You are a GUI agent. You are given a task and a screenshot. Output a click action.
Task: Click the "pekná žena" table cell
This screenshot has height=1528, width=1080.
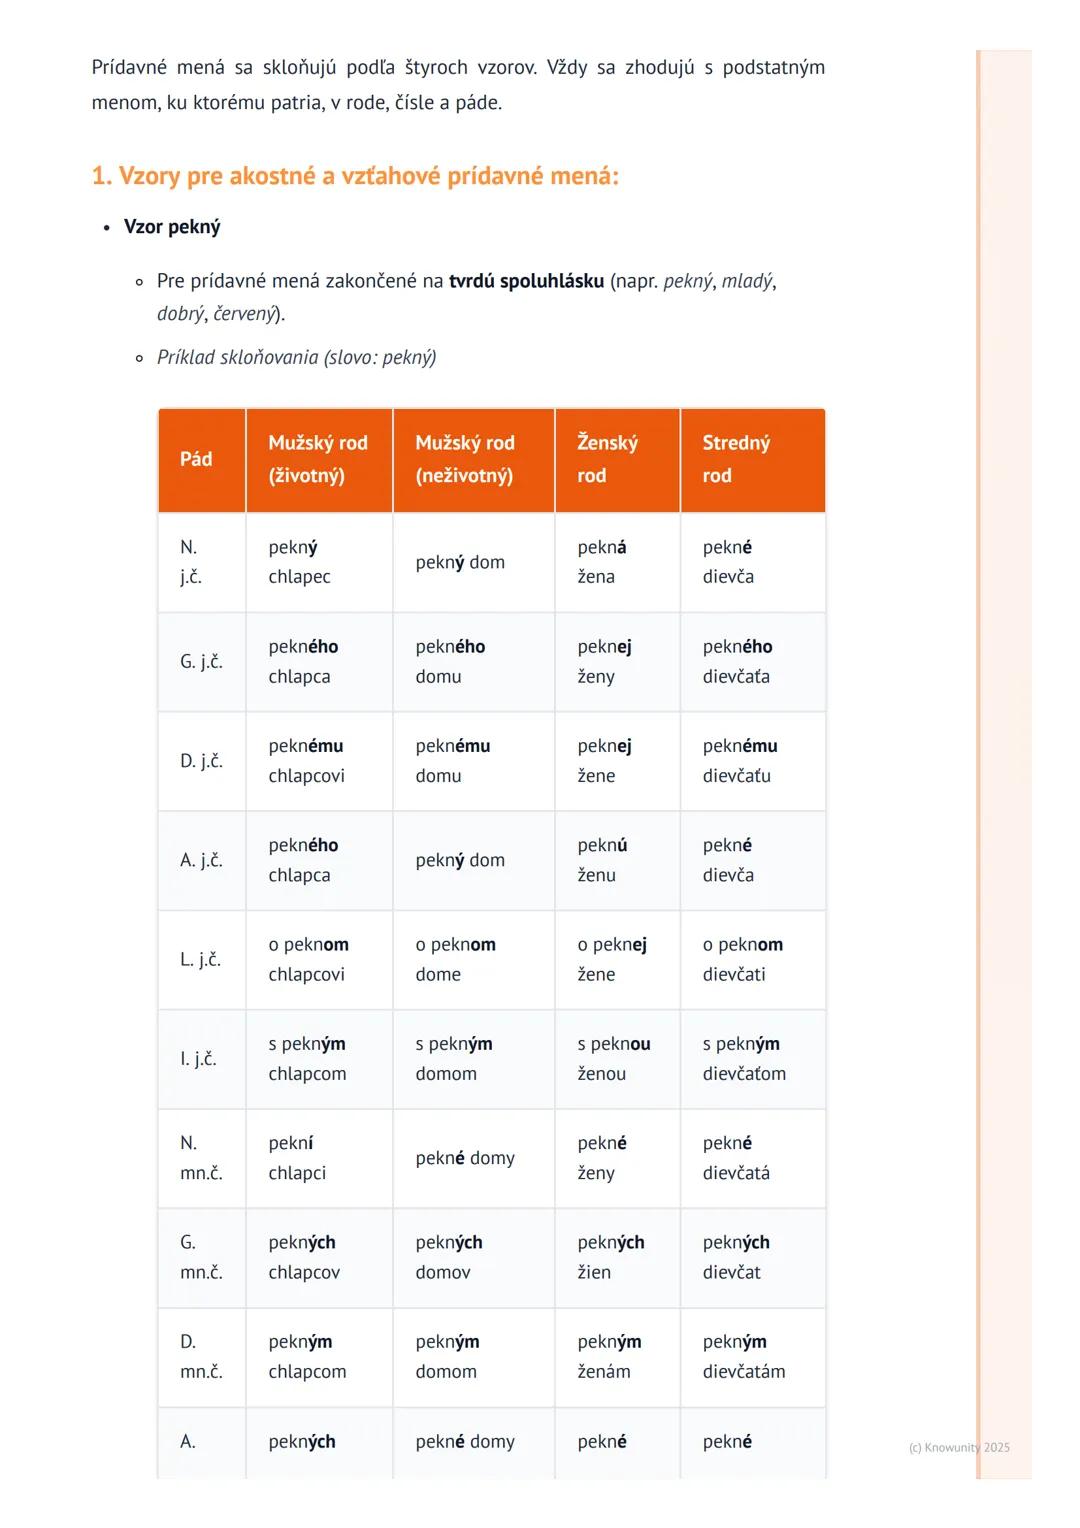[602, 562]
